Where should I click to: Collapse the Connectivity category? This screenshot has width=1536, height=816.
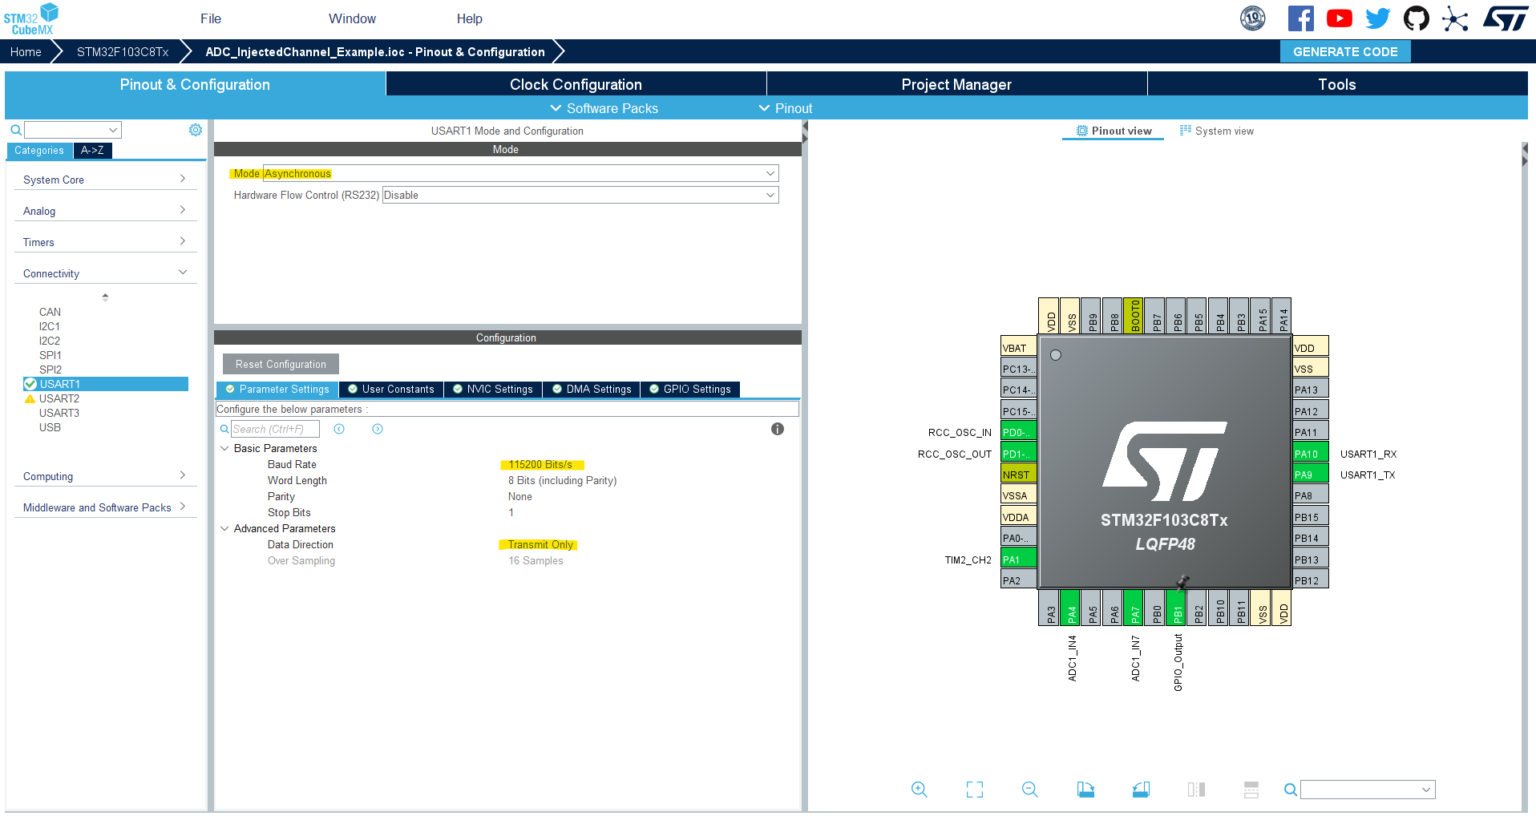tap(183, 271)
